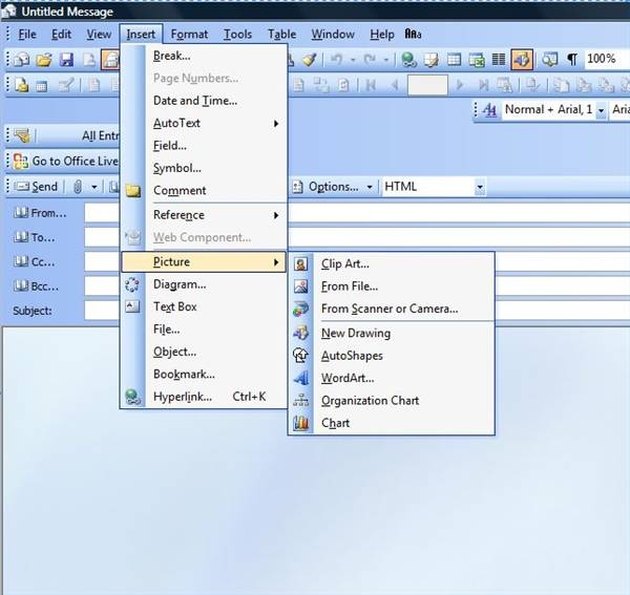Open the View menu
The image size is (630, 595).
(98, 34)
